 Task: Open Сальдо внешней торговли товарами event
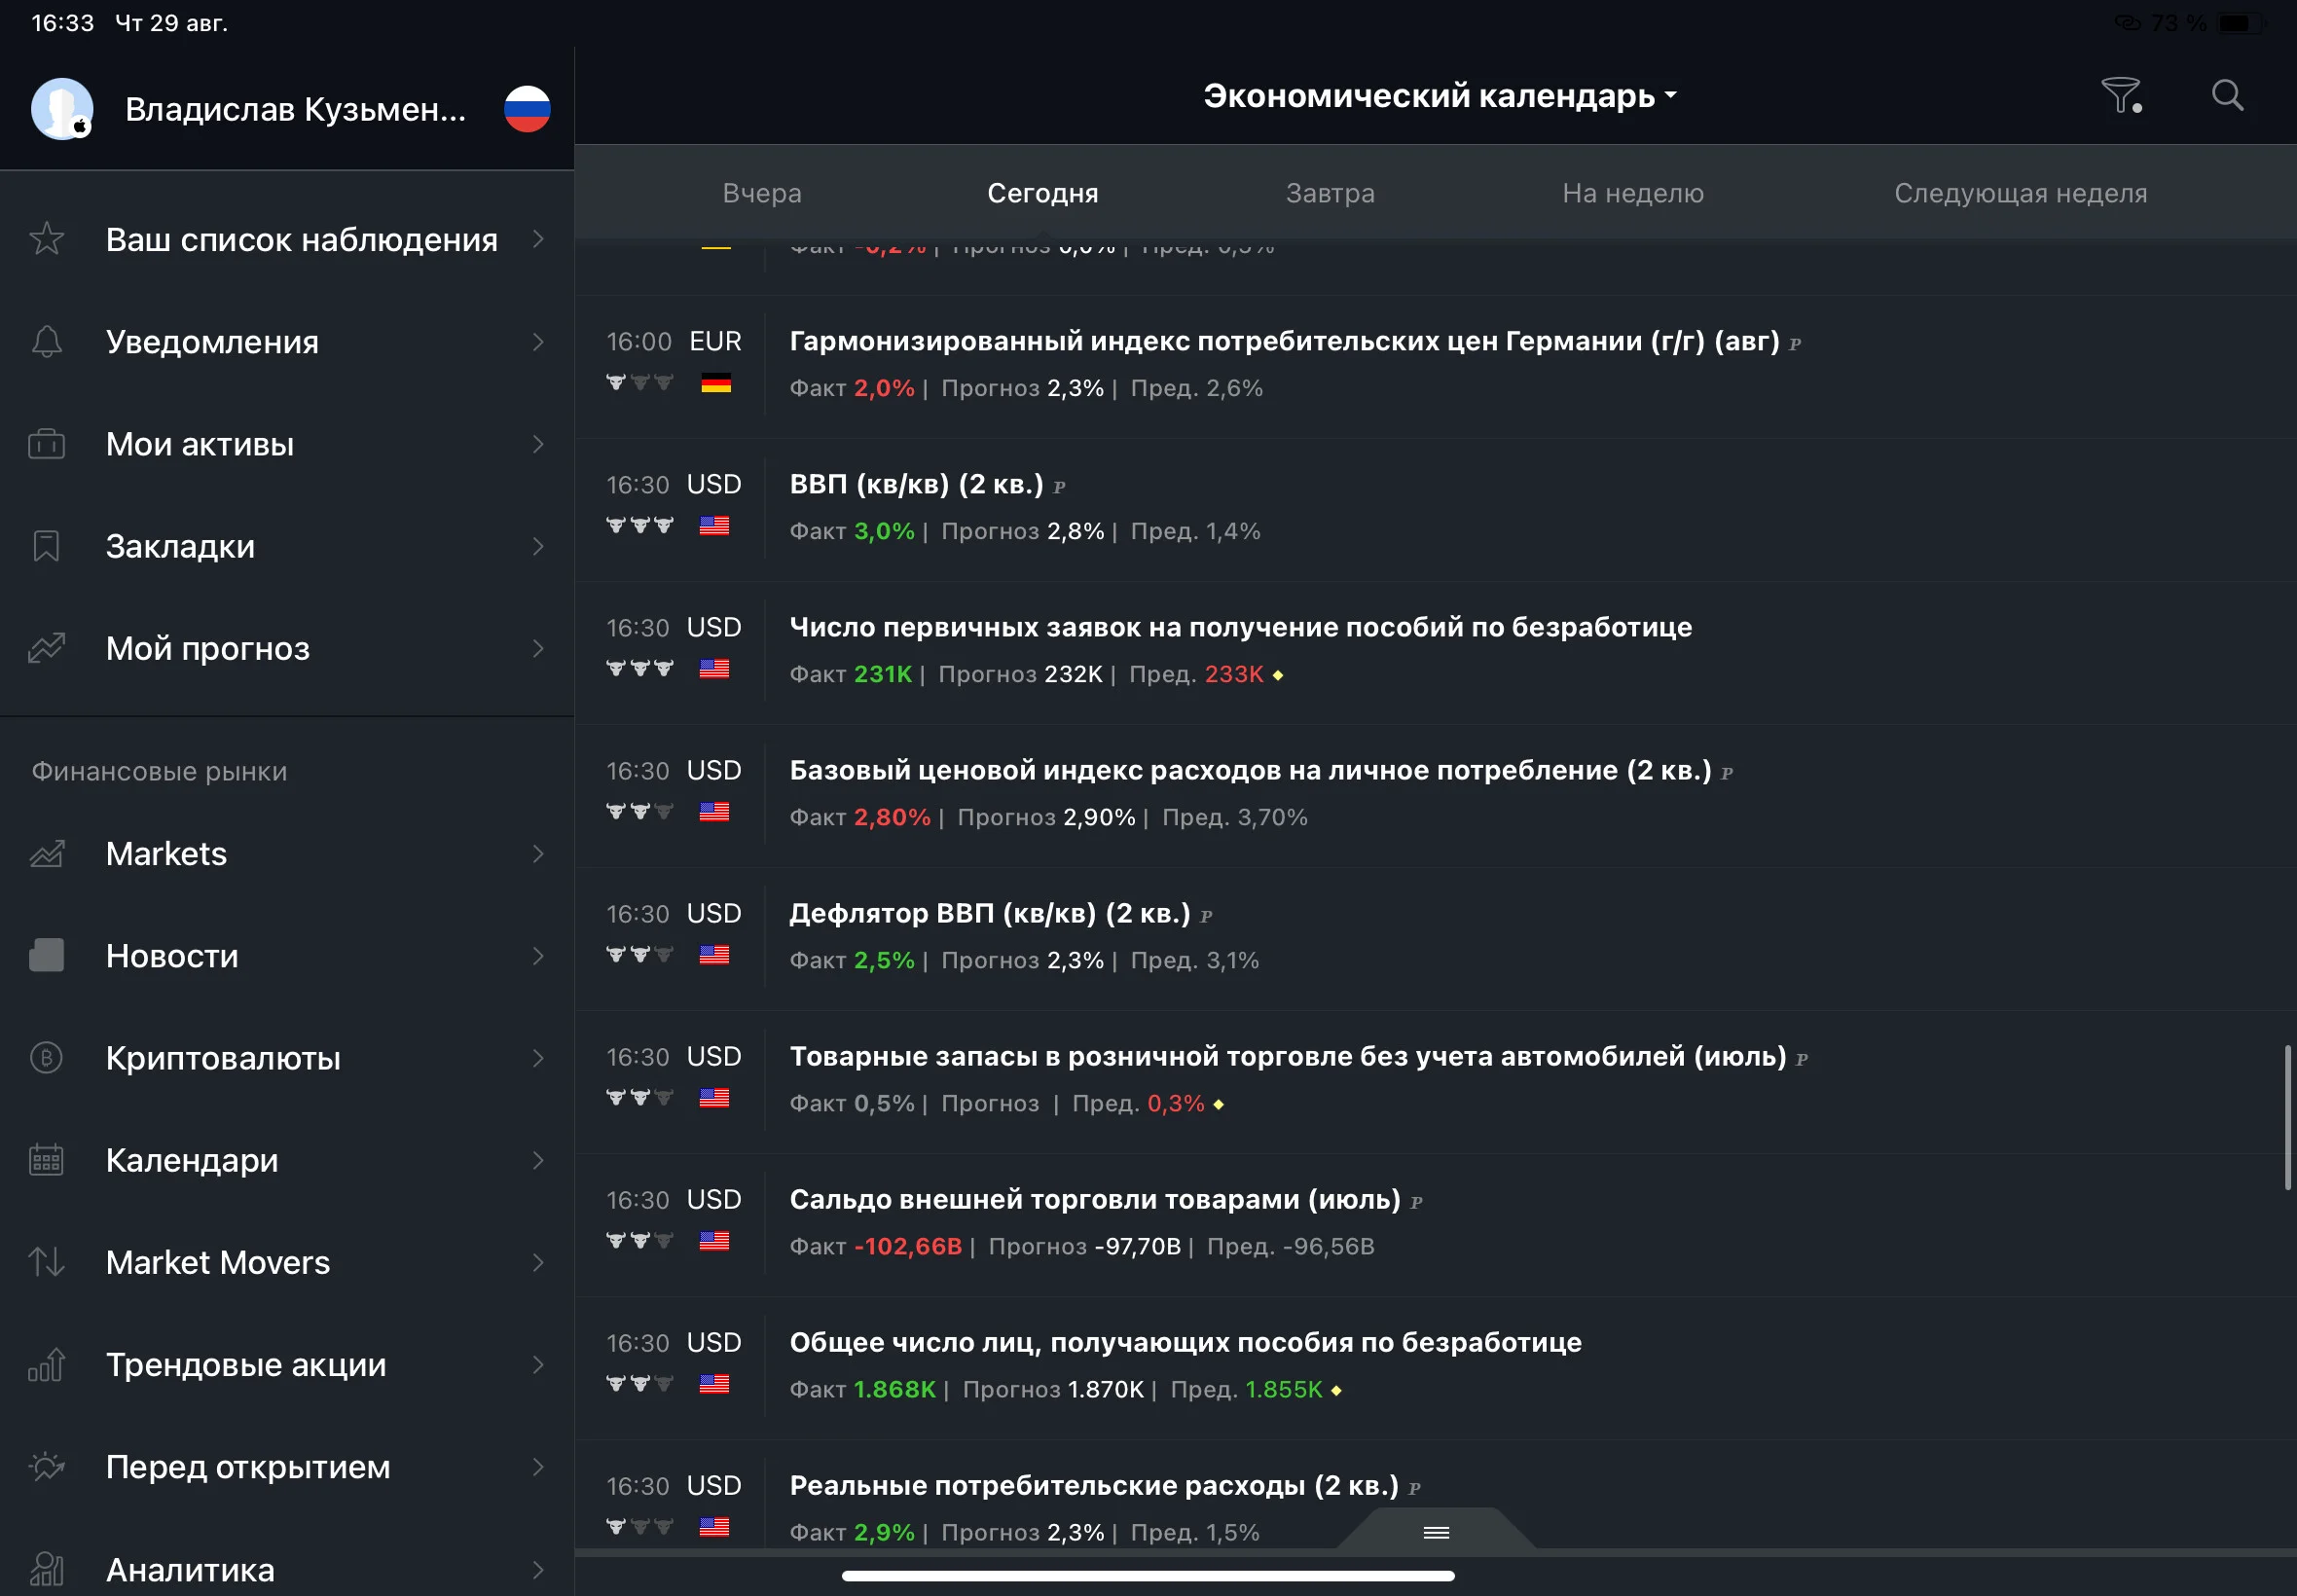pos(1435,1223)
